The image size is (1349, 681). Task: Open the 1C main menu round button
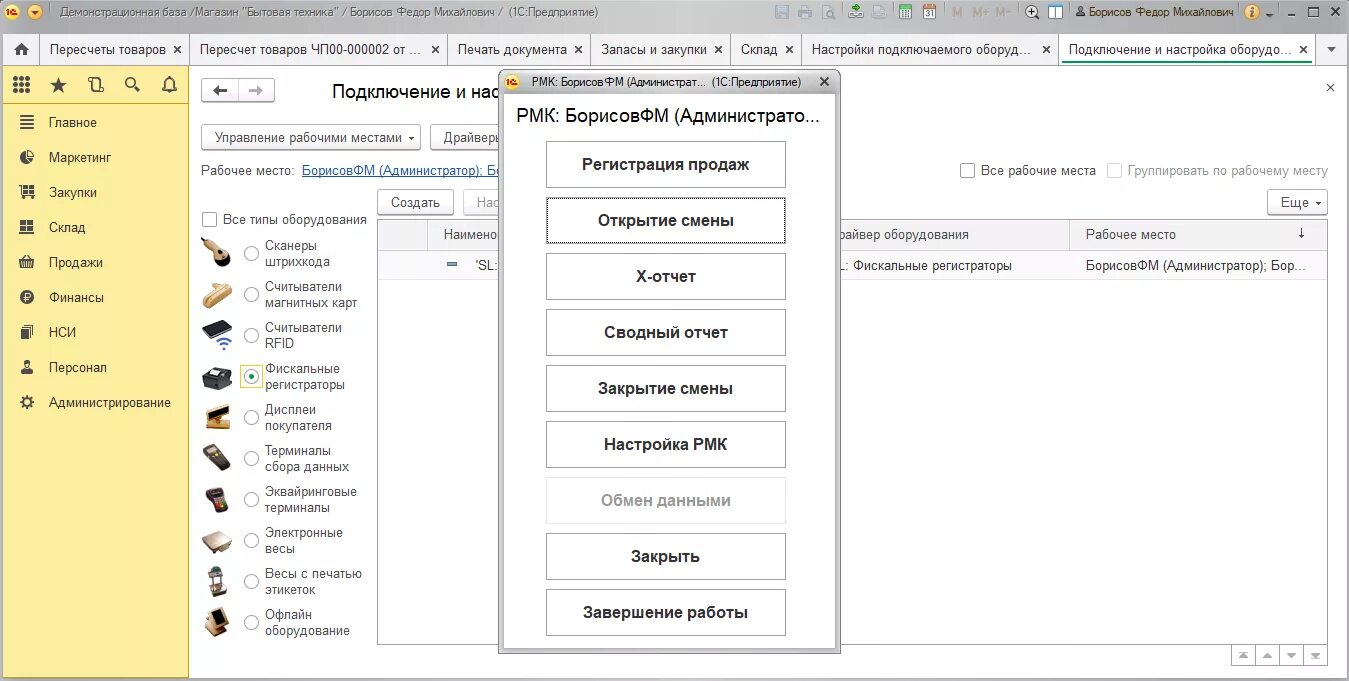[x=12, y=12]
